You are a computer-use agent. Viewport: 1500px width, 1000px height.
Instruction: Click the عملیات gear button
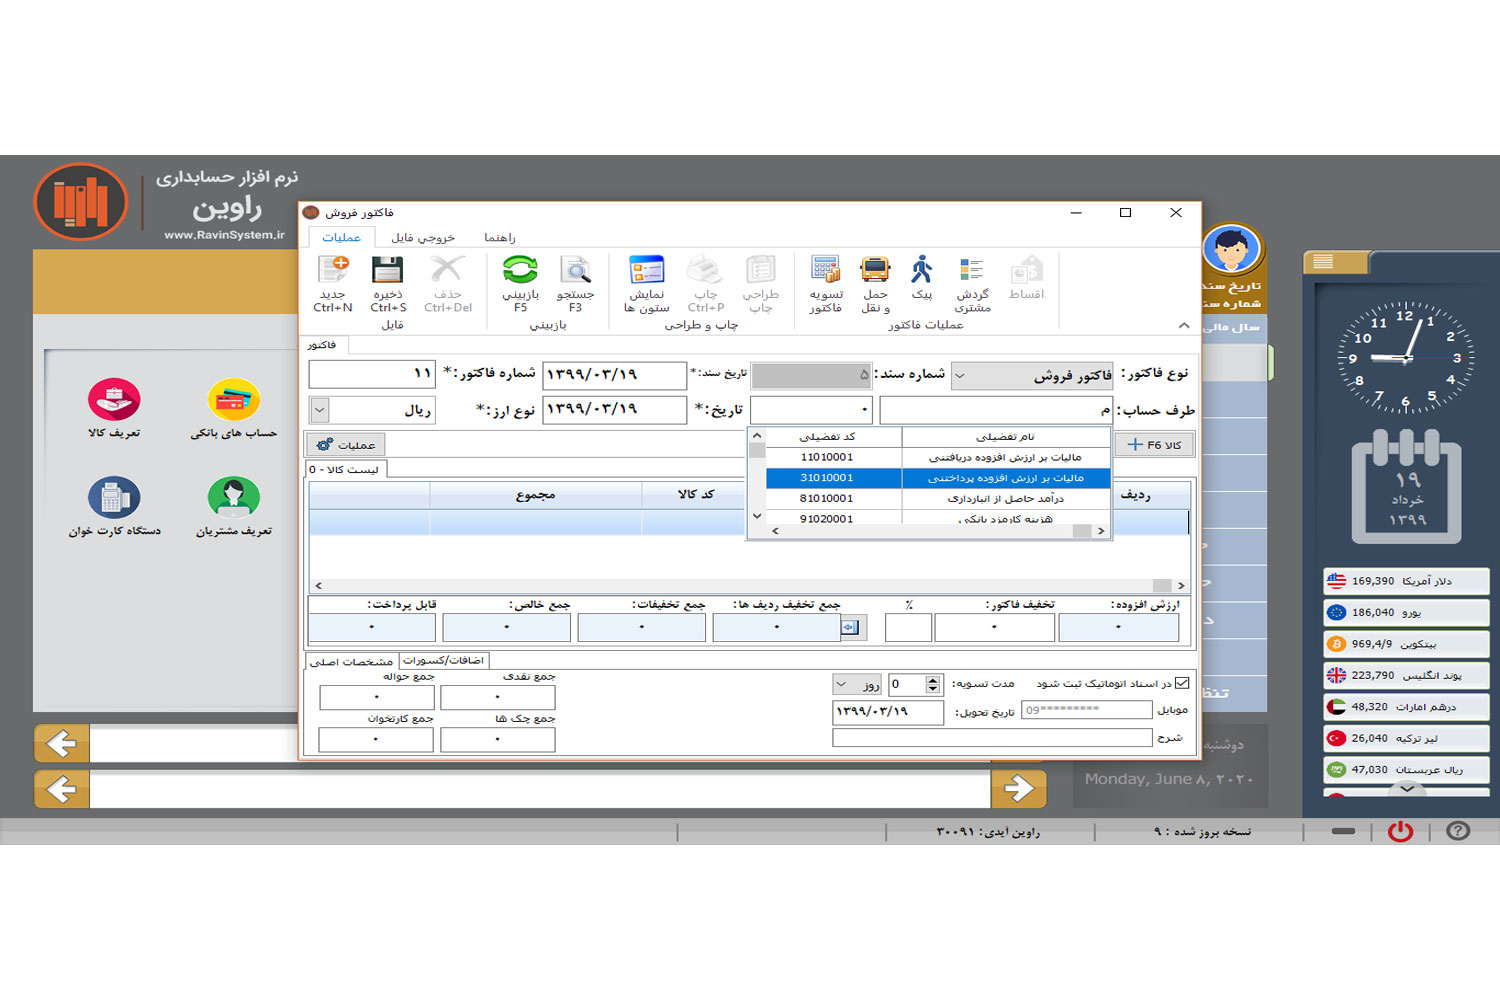point(346,445)
